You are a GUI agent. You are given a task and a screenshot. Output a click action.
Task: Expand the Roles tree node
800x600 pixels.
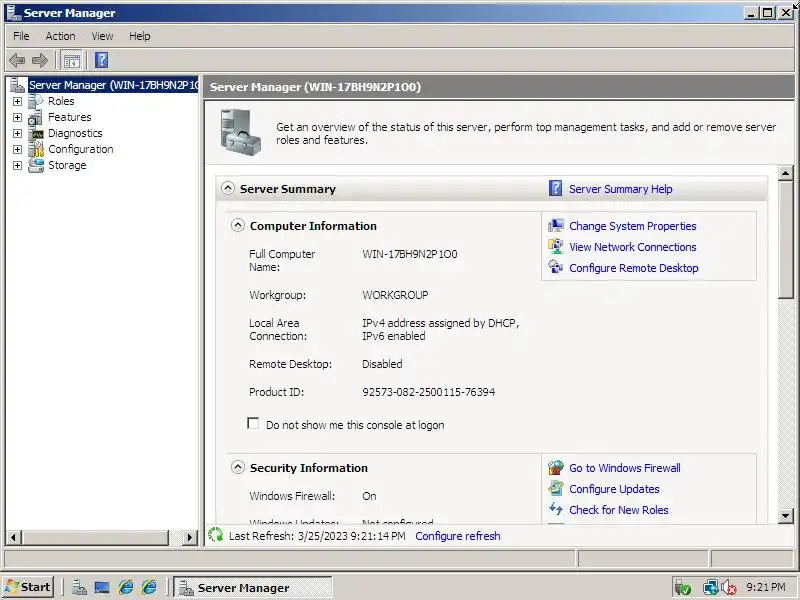click(x=17, y=102)
